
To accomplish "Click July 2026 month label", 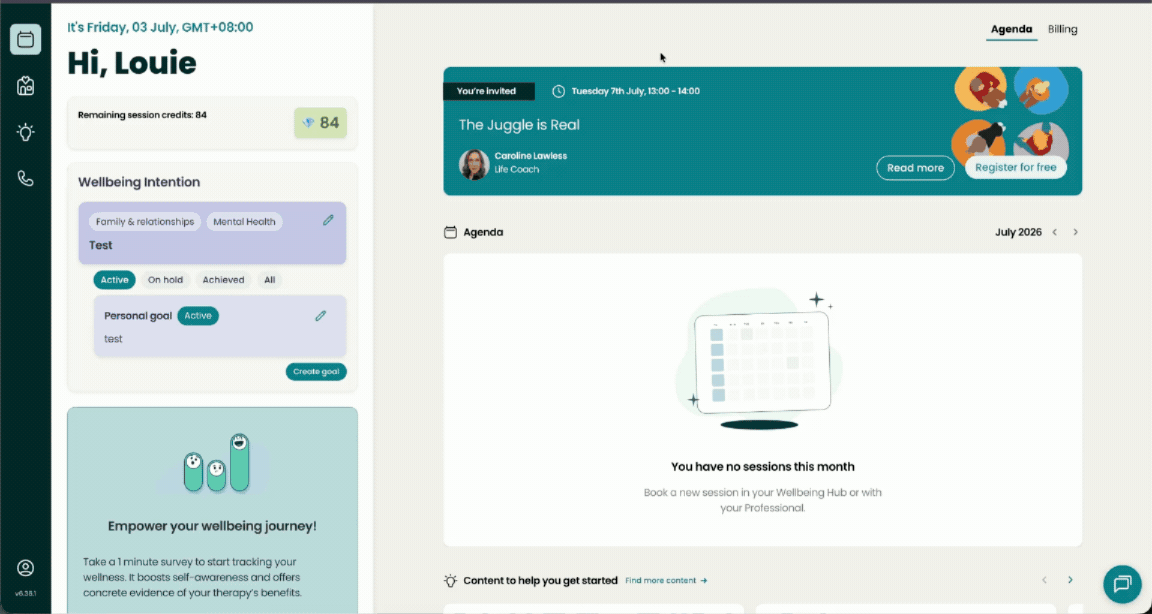I will [1018, 232].
